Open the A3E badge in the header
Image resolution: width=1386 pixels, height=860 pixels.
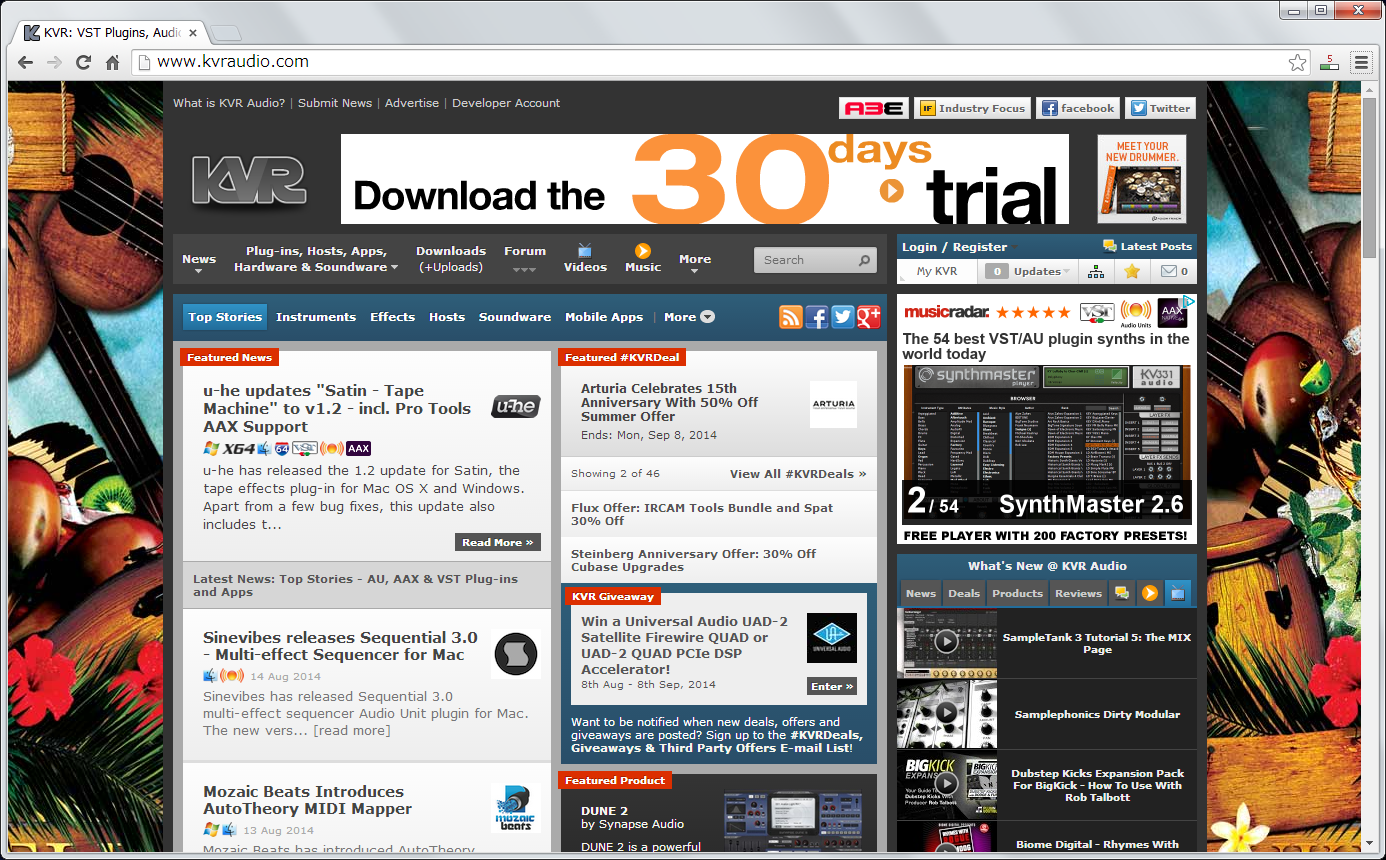pos(874,108)
